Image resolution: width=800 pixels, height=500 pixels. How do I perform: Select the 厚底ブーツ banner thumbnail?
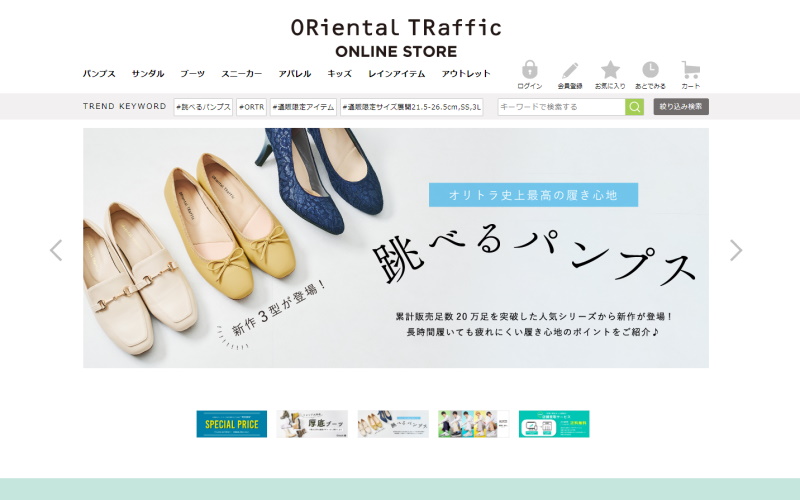tap(312, 424)
